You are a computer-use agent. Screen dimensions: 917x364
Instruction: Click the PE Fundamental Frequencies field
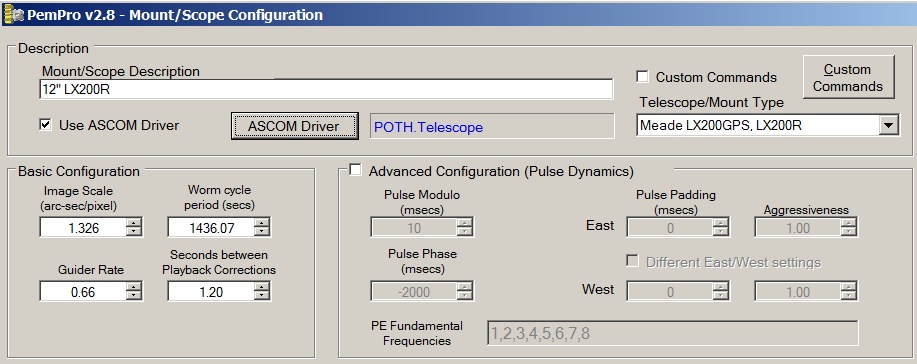point(673,333)
